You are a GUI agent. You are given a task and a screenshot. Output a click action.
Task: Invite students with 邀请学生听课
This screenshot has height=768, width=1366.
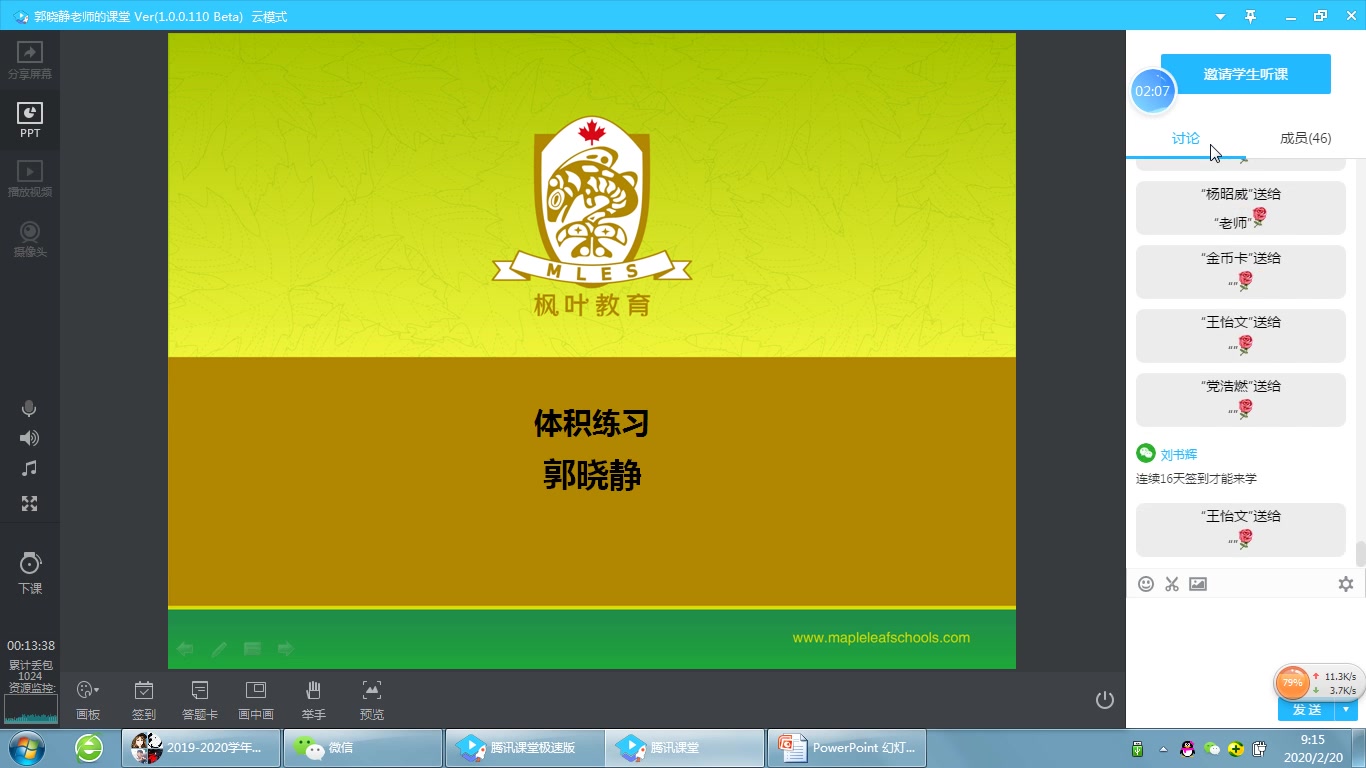1246,74
